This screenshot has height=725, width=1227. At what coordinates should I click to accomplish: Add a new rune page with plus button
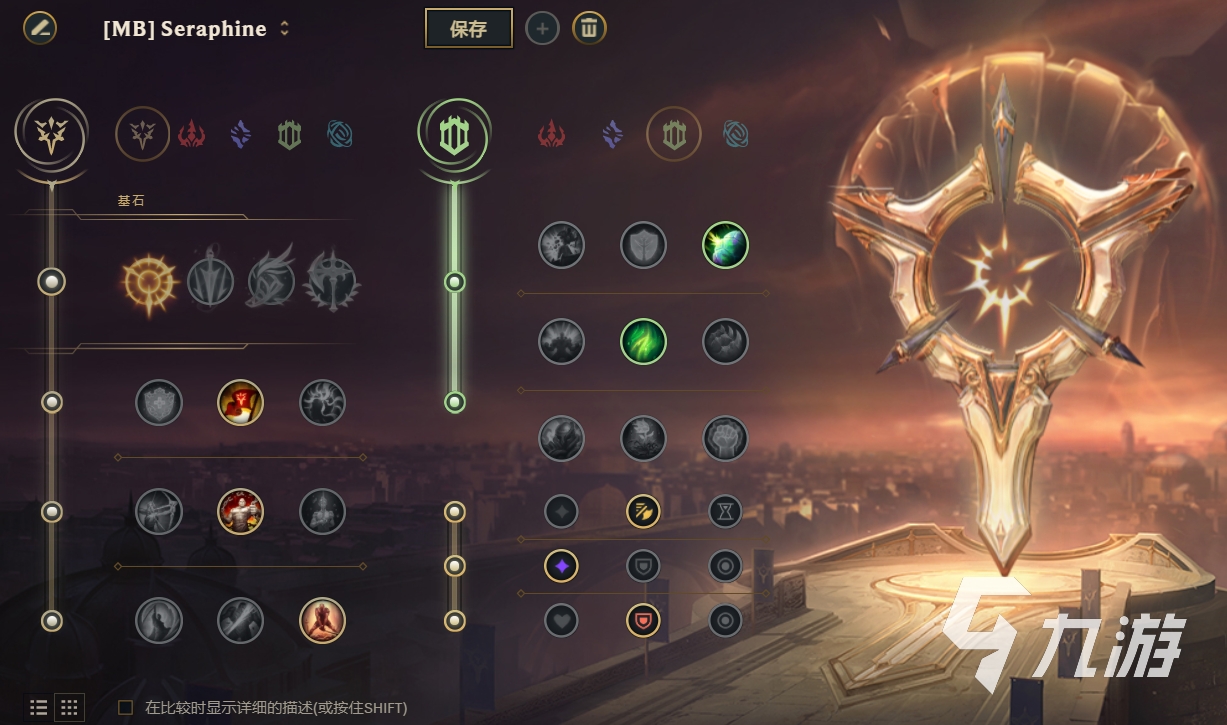coord(542,28)
